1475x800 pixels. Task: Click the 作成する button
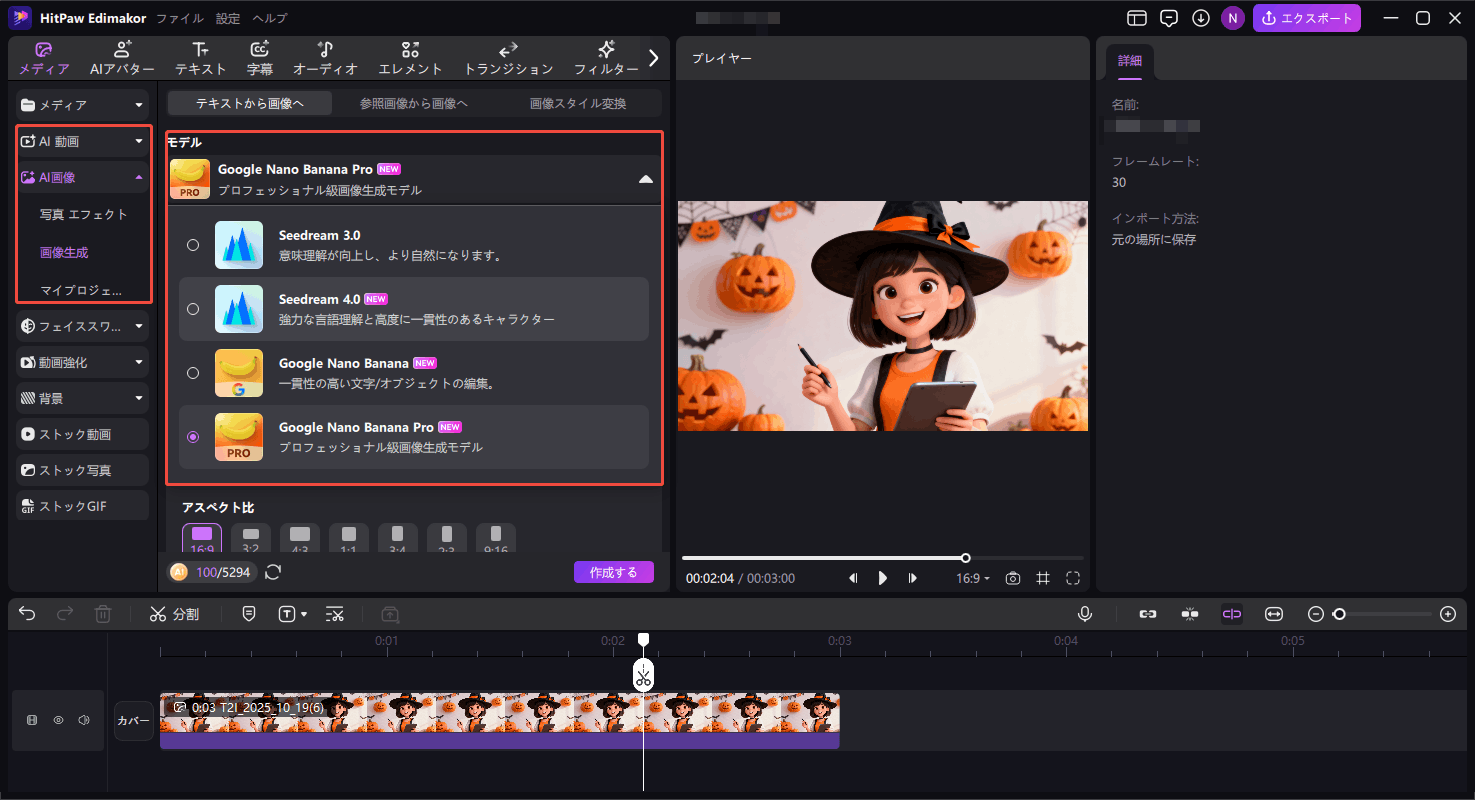click(613, 572)
